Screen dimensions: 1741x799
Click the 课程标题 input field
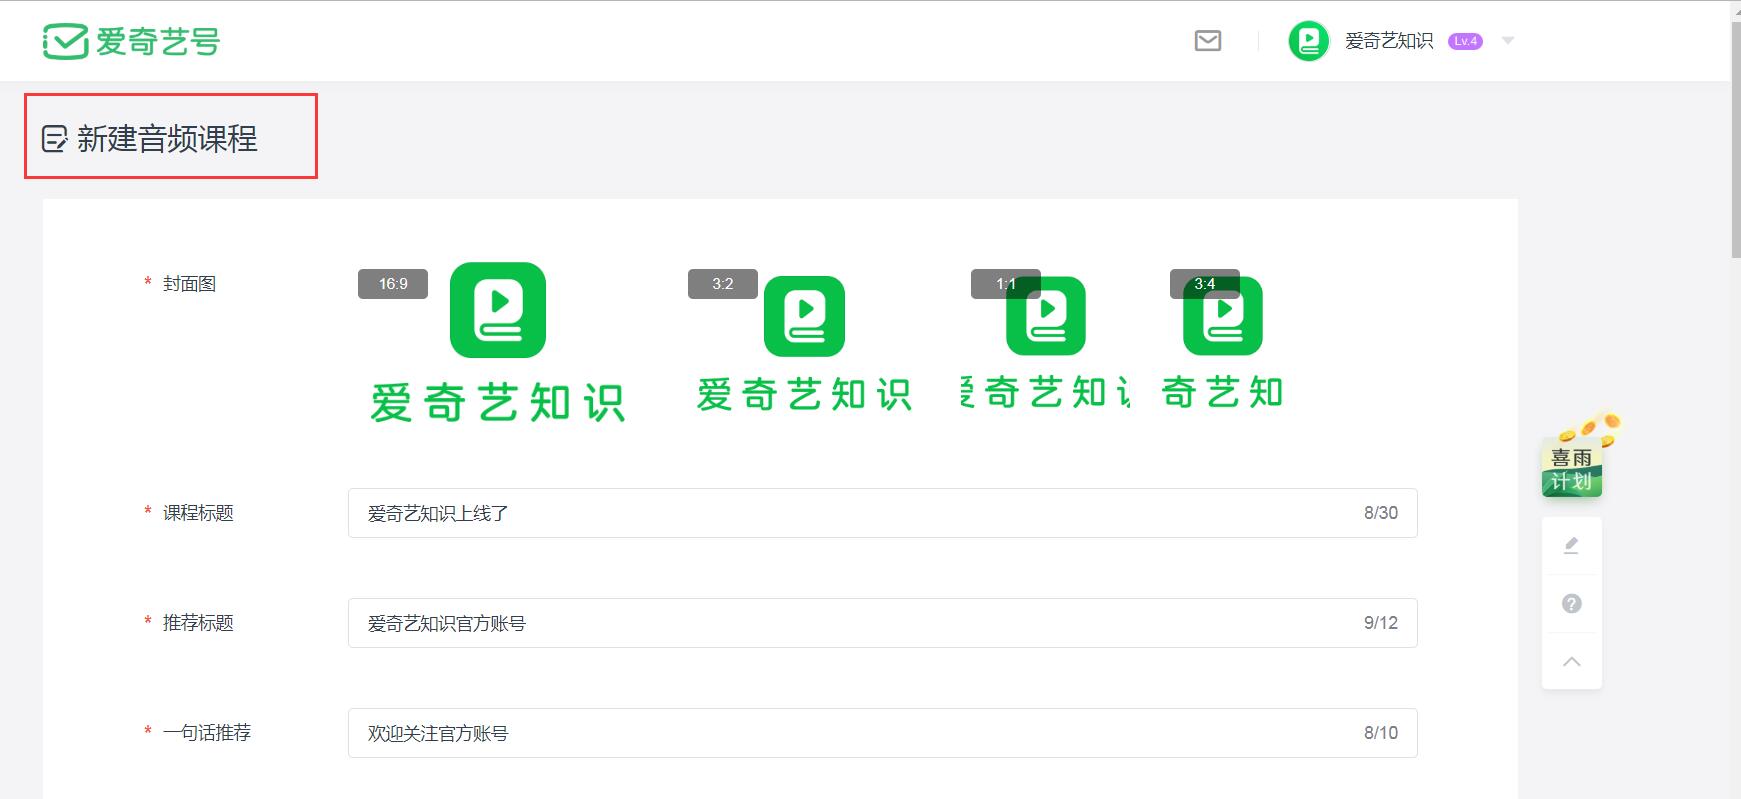[882, 513]
